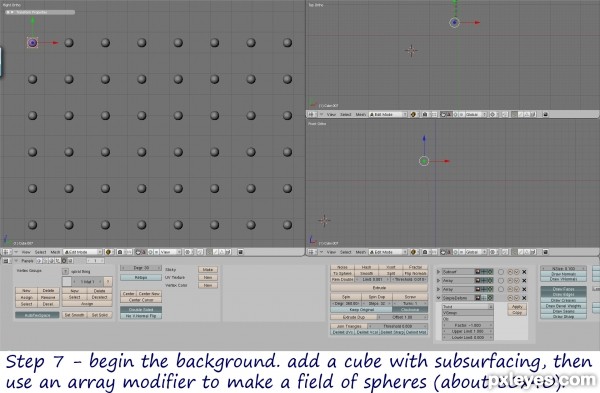Viewport: 600px width, 393px height.
Task: Click draw type icon in left viewport header
Action: tap(108, 252)
